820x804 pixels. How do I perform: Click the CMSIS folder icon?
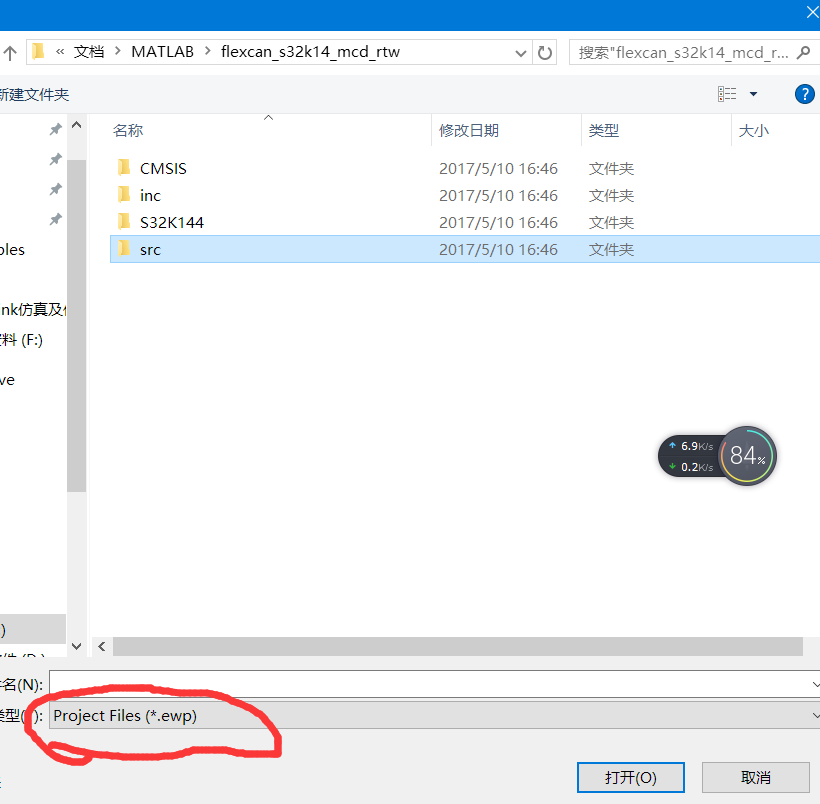click(x=124, y=167)
